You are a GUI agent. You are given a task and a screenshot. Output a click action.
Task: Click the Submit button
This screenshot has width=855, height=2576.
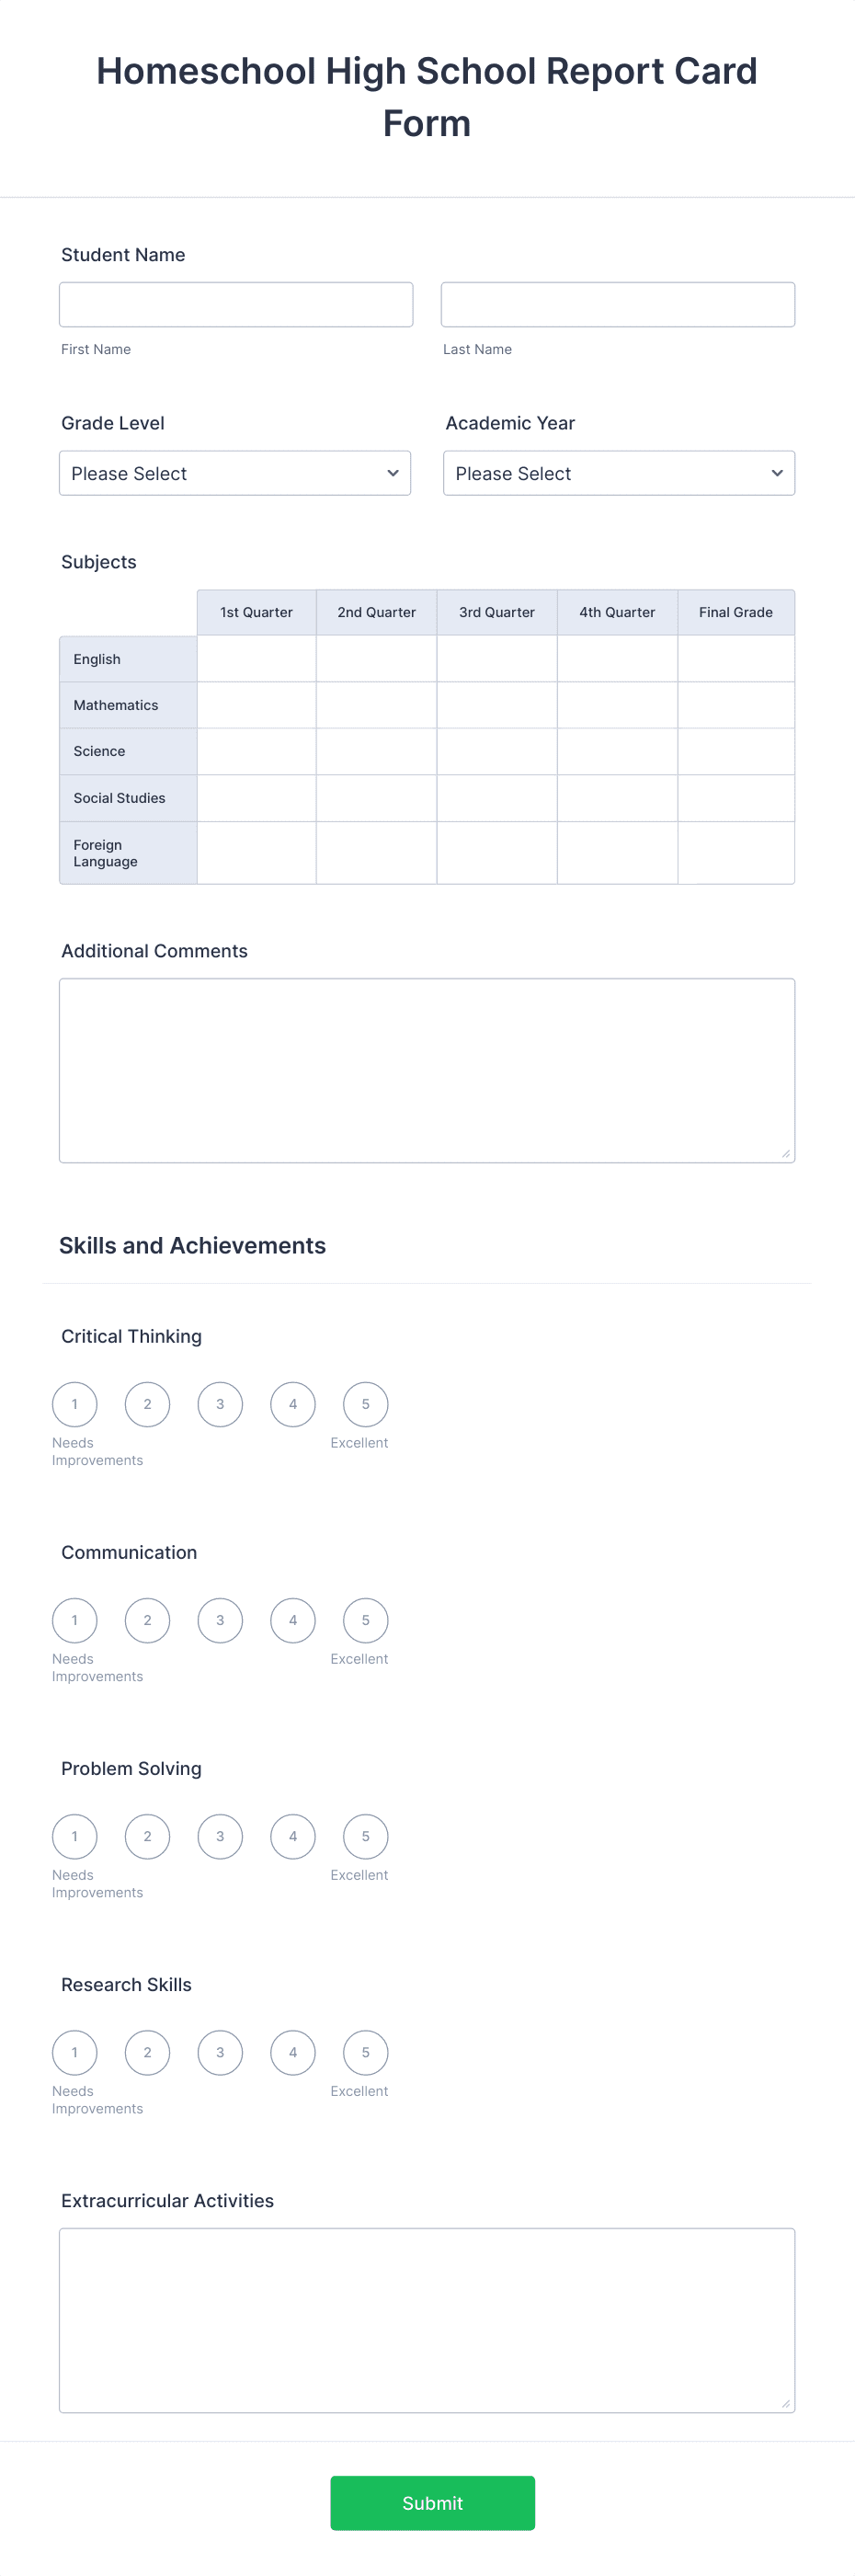(x=432, y=2503)
